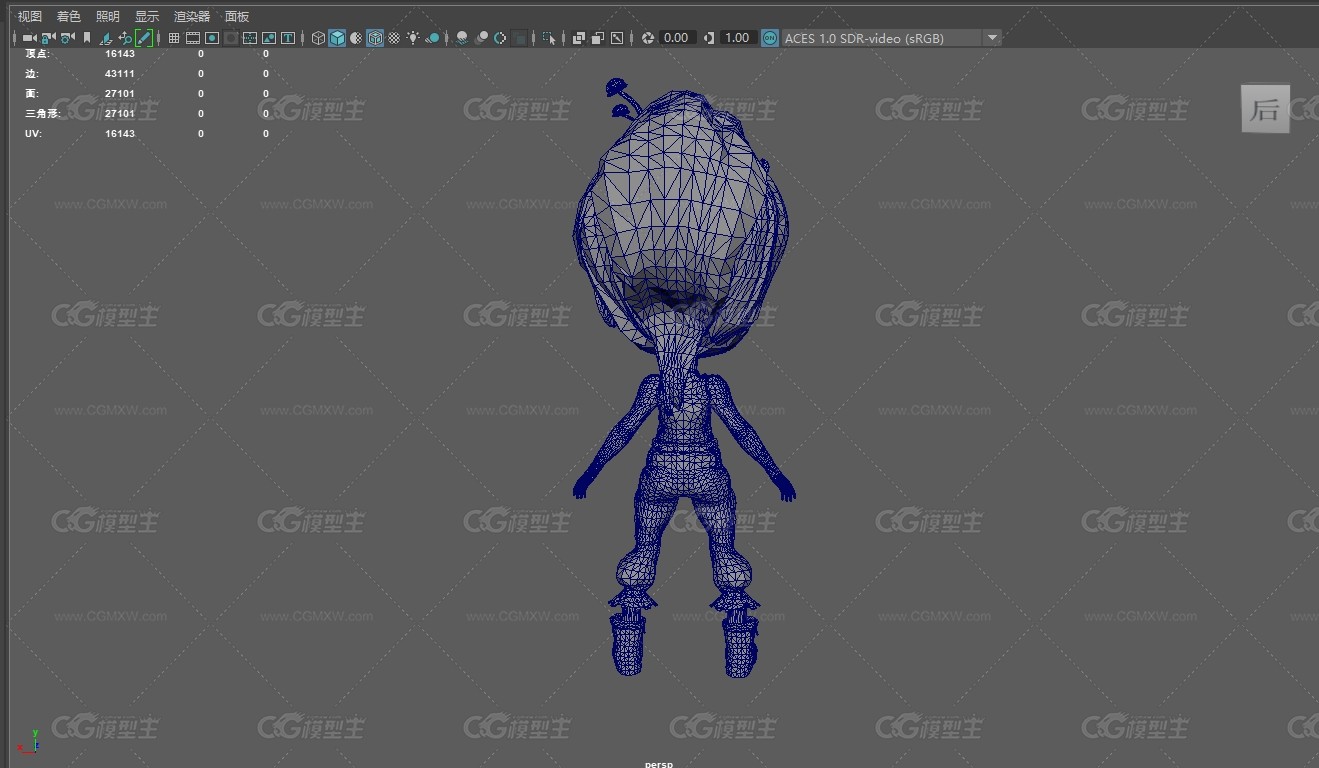Click the 三角形 label in HUD
1319x768 pixels.
click(42, 114)
